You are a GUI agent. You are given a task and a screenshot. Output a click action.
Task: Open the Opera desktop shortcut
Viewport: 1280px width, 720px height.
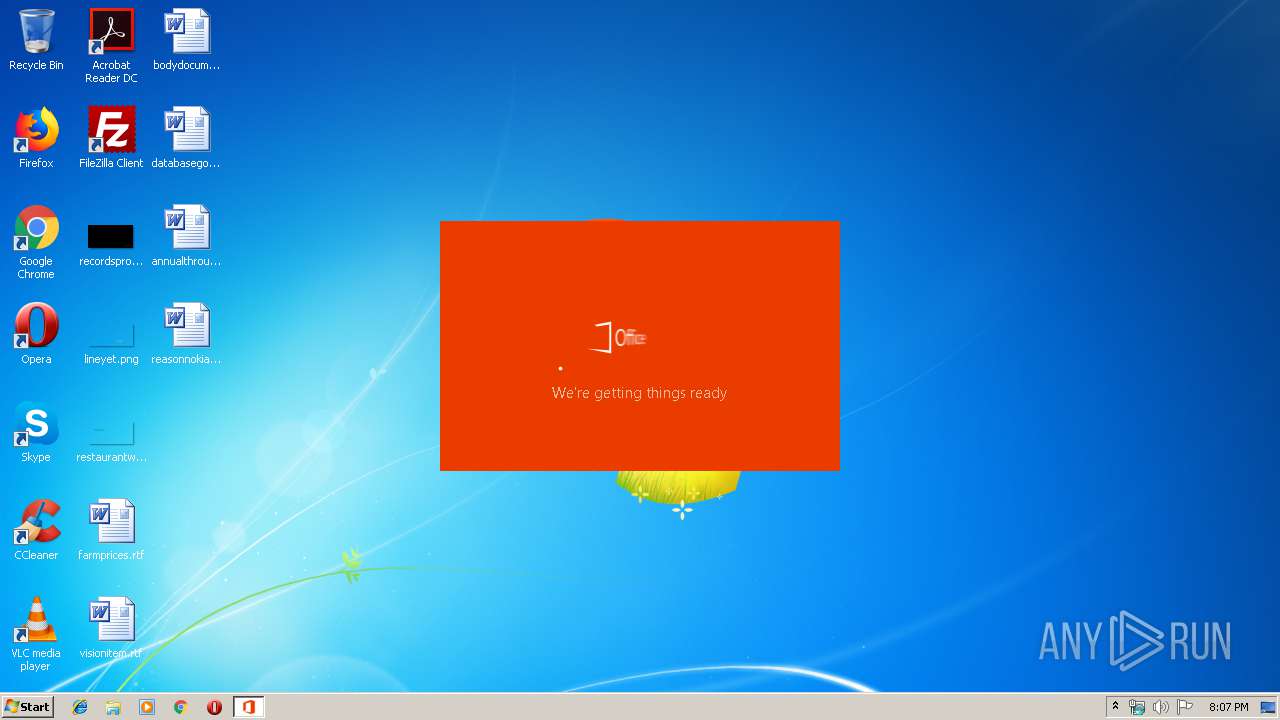pyautogui.click(x=36, y=335)
